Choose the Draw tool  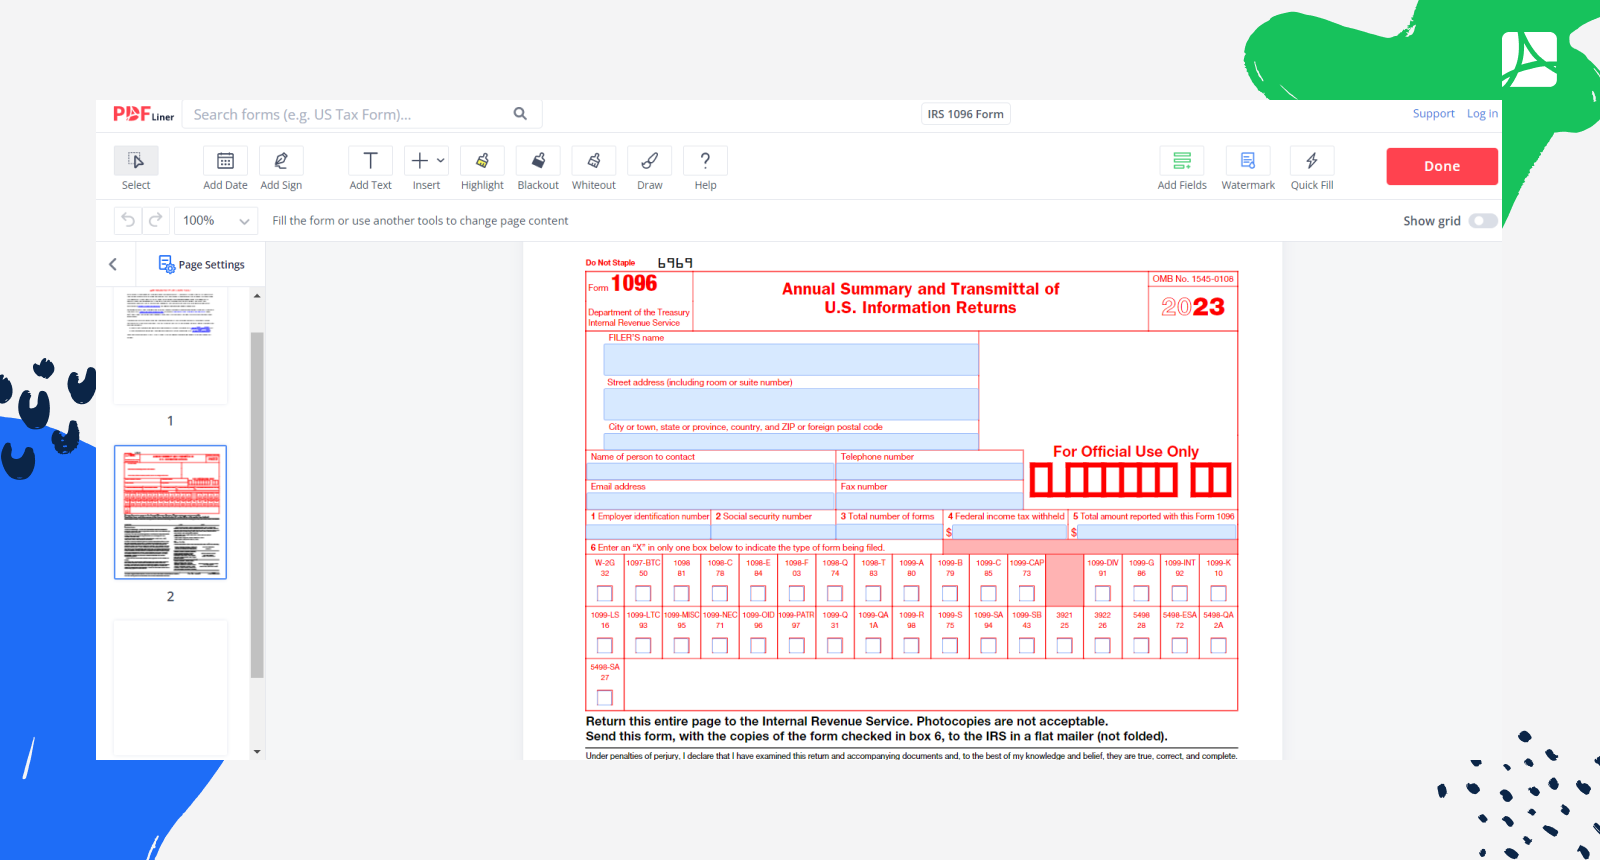pyautogui.click(x=649, y=161)
